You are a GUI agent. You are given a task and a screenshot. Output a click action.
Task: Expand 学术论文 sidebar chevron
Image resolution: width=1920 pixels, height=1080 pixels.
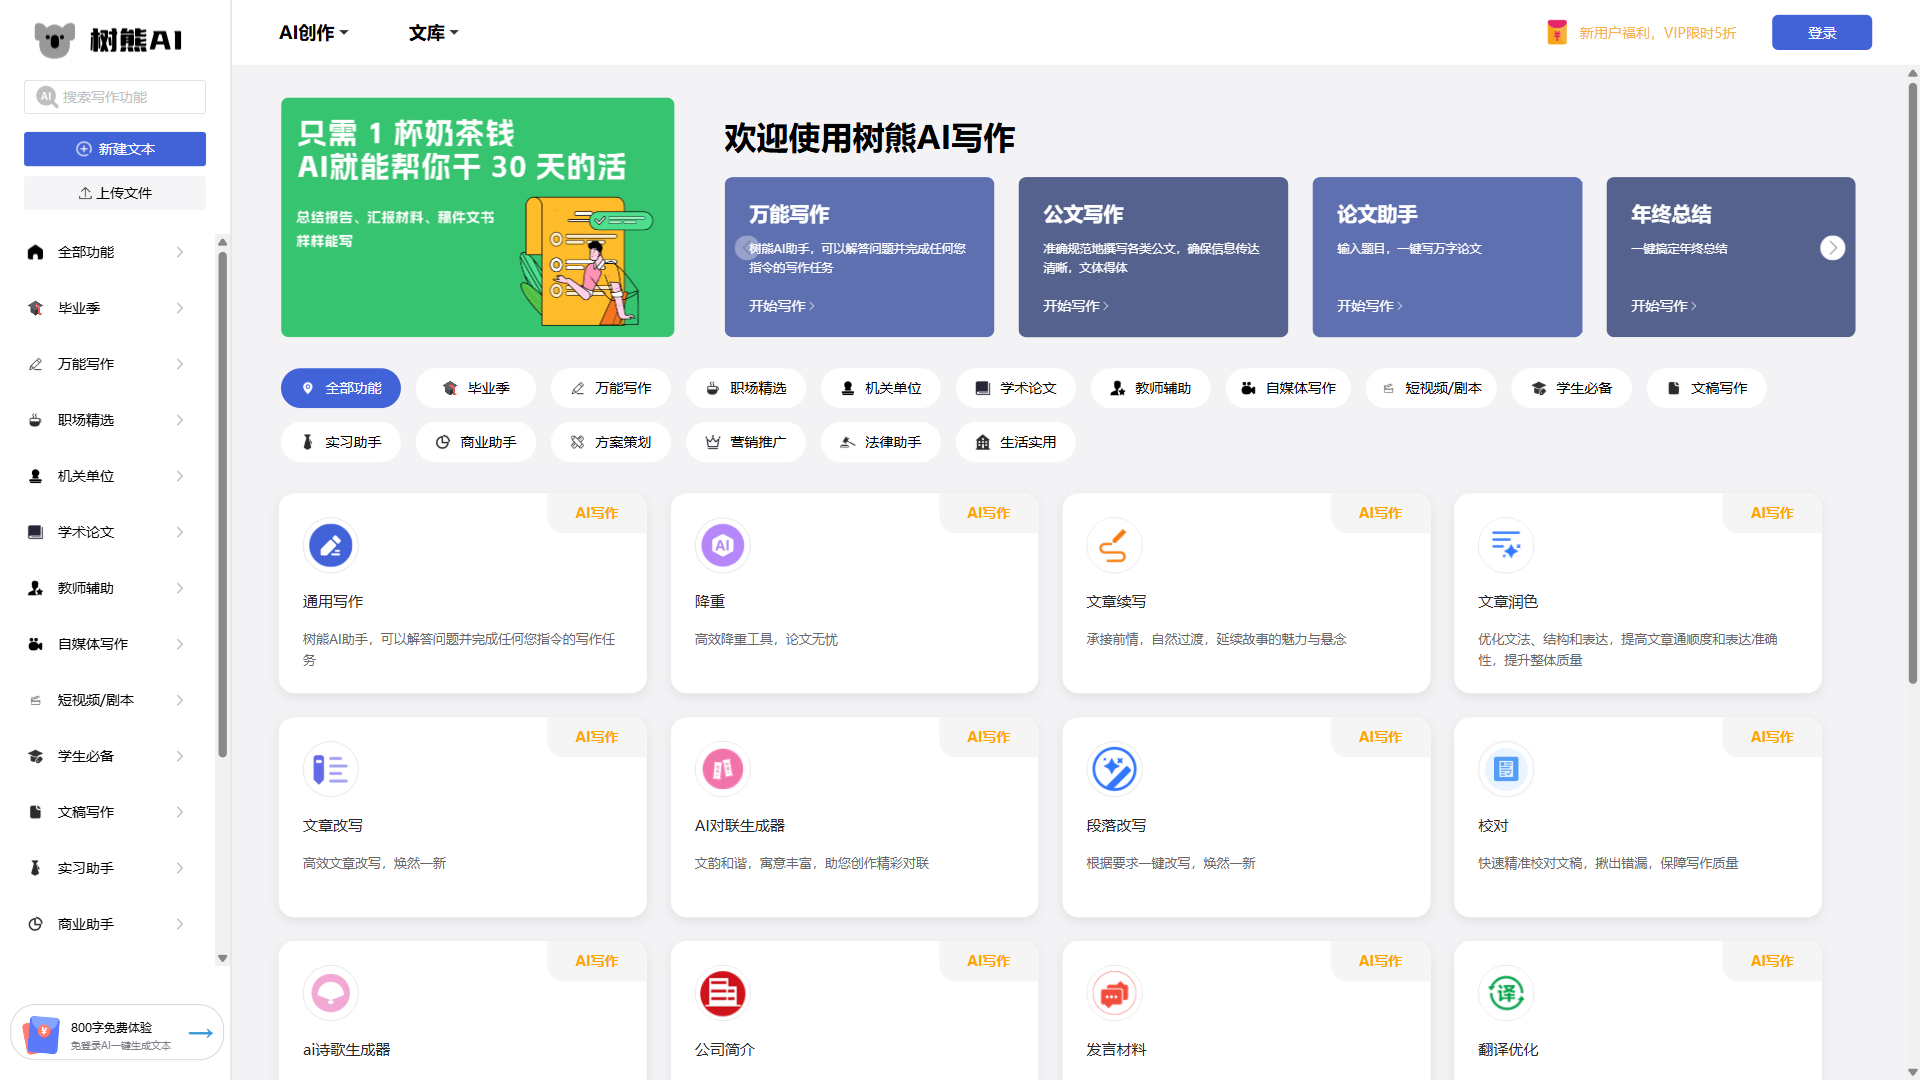click(x=180, y=532)
